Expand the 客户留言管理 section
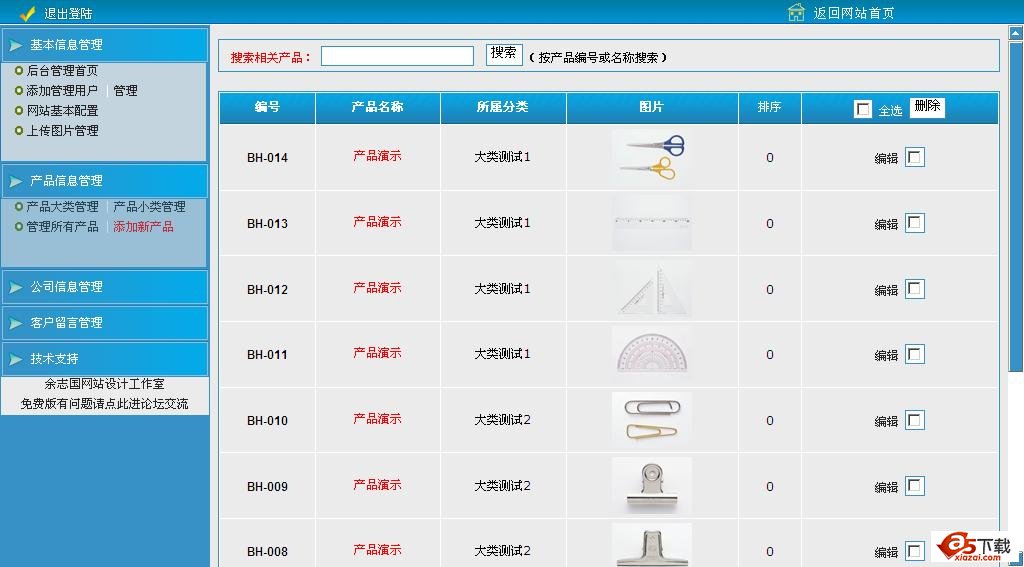Viewport: 1024px width, 567px height. 104,323
